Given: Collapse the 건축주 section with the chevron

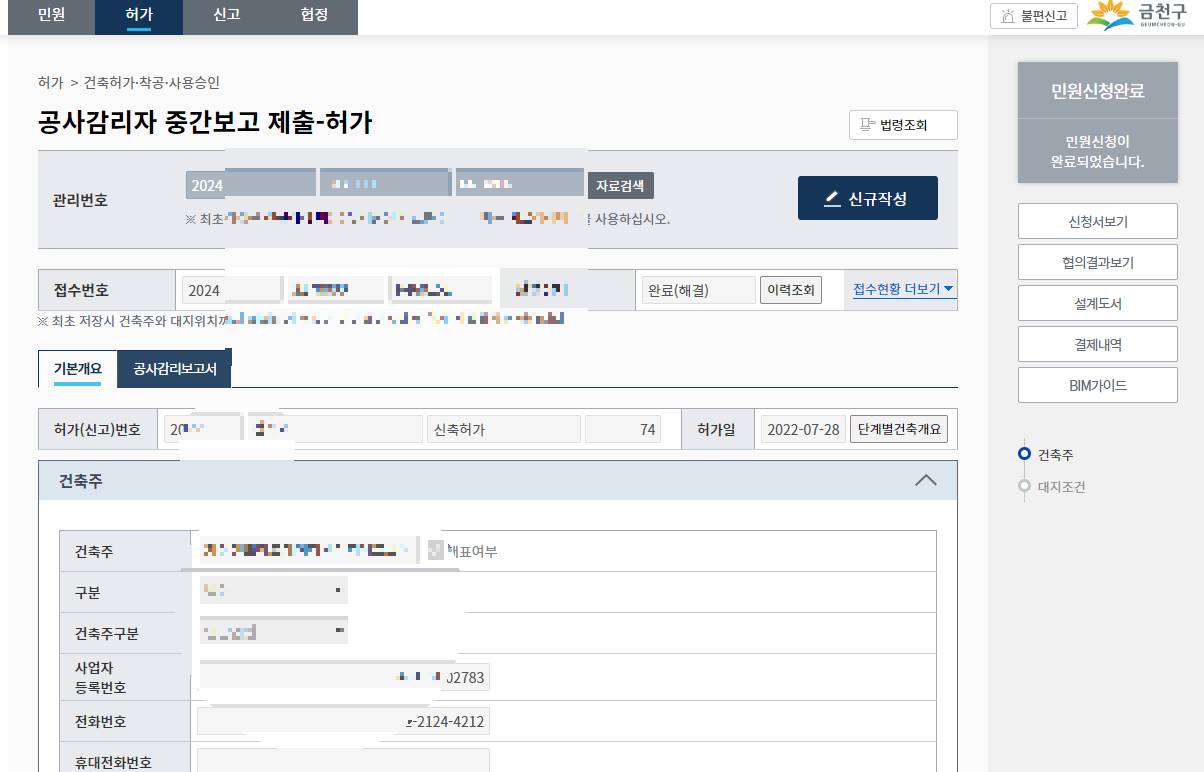Looking at the screenshot, I should click(925, 480).
